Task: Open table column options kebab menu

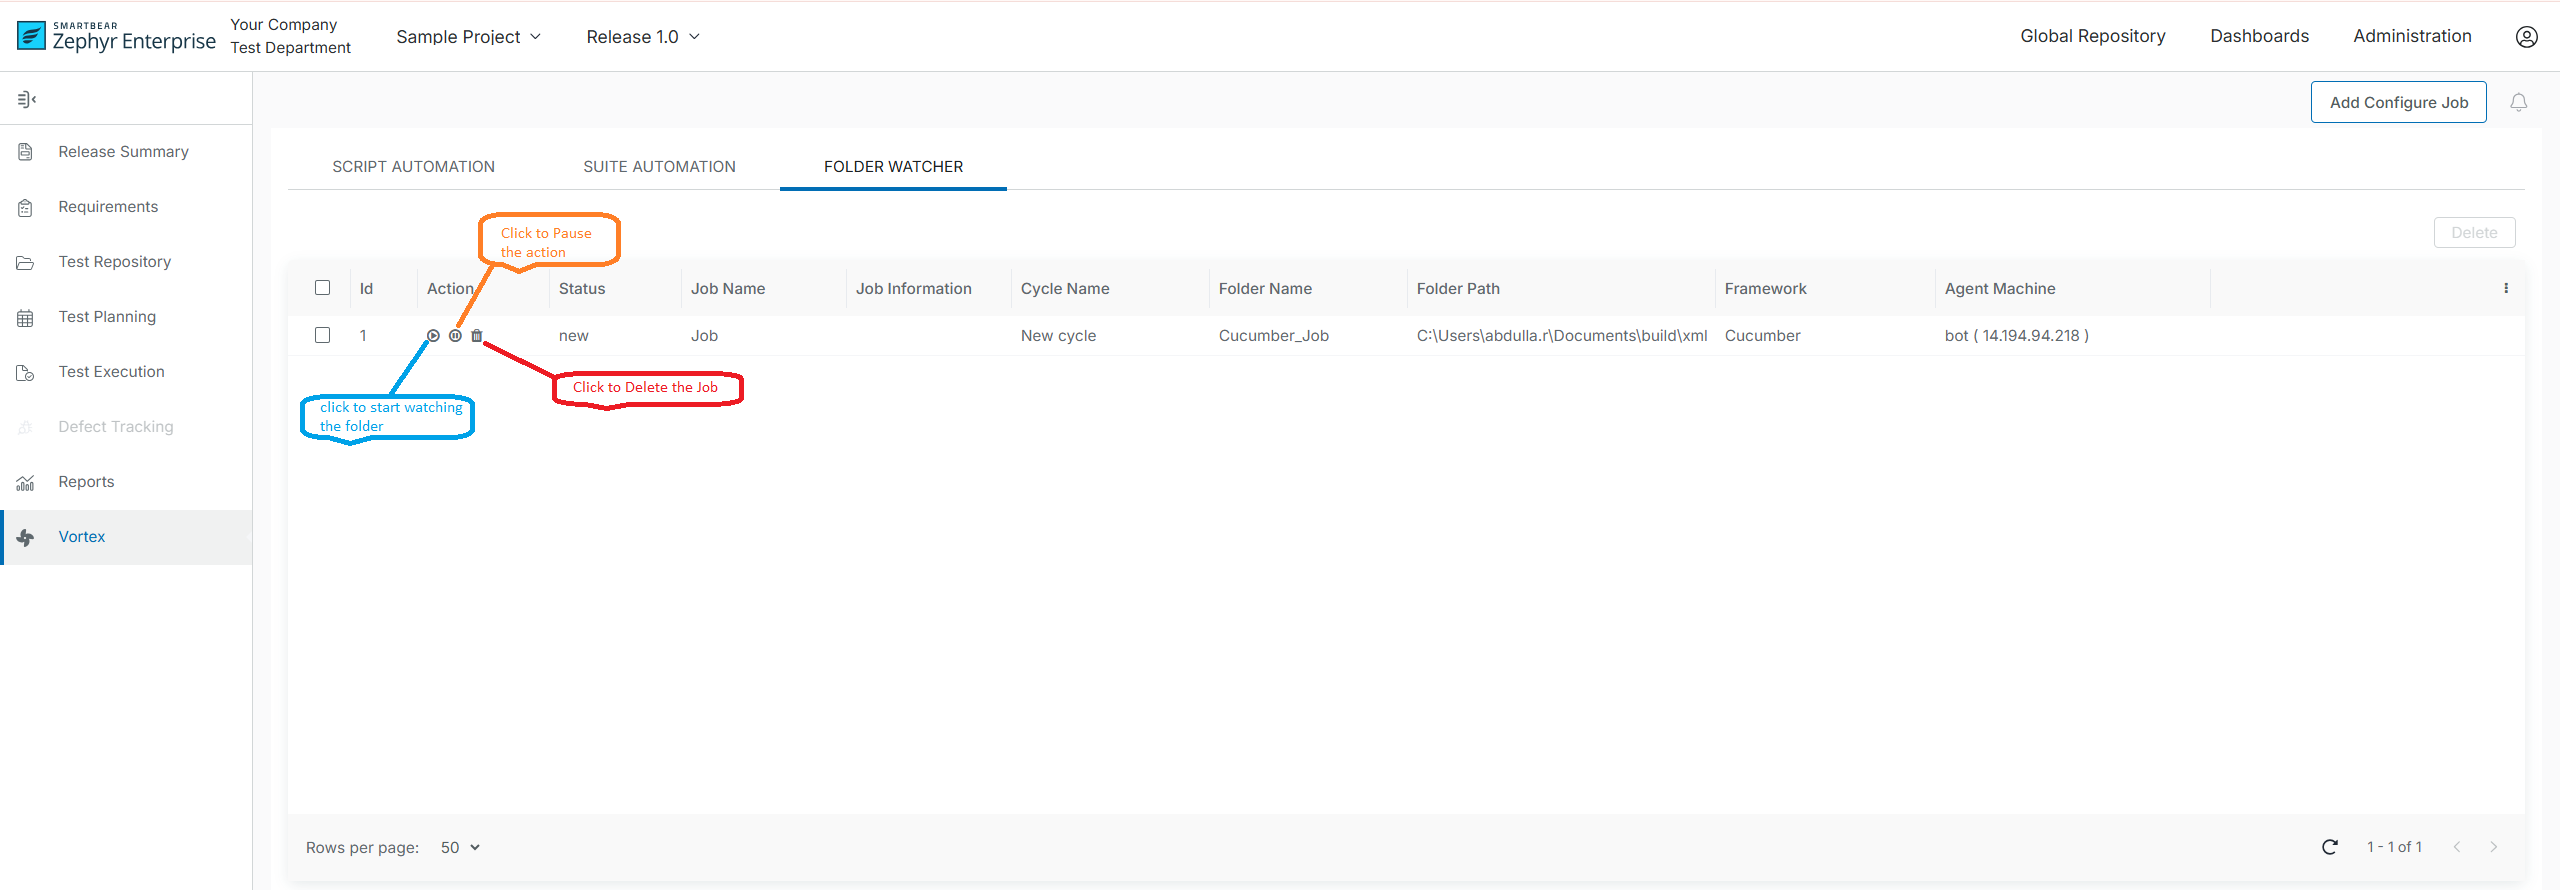Action: (x=2505, y=288)
